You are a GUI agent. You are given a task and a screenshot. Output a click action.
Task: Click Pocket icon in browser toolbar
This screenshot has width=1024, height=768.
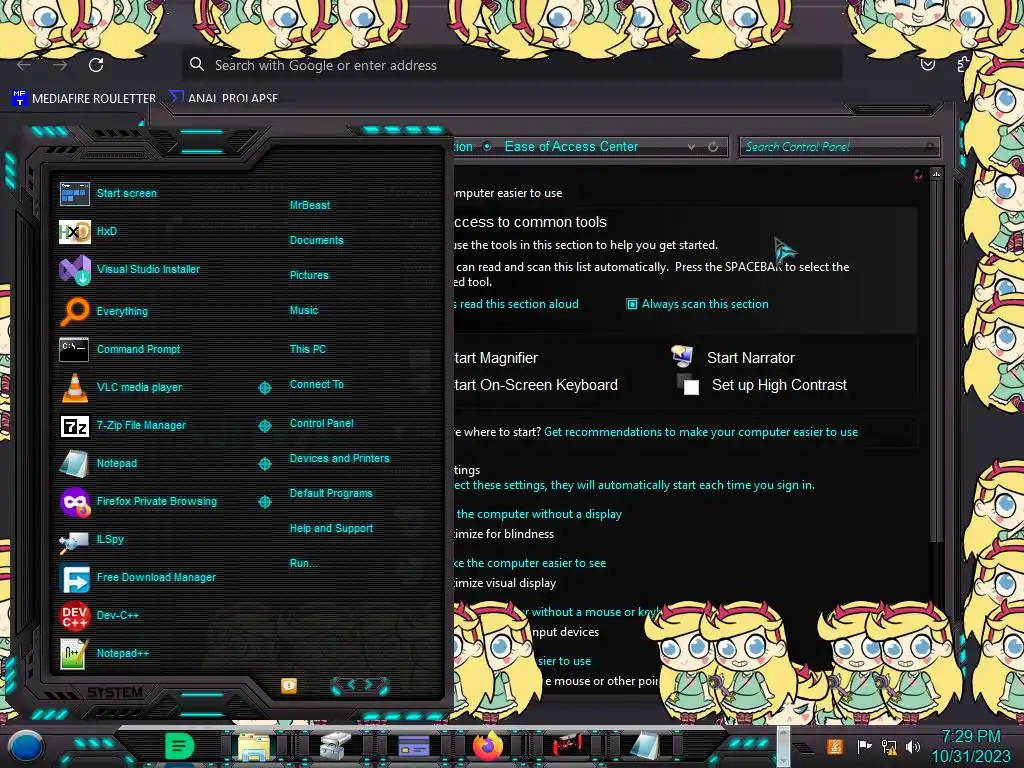click(x=927, y=64)
